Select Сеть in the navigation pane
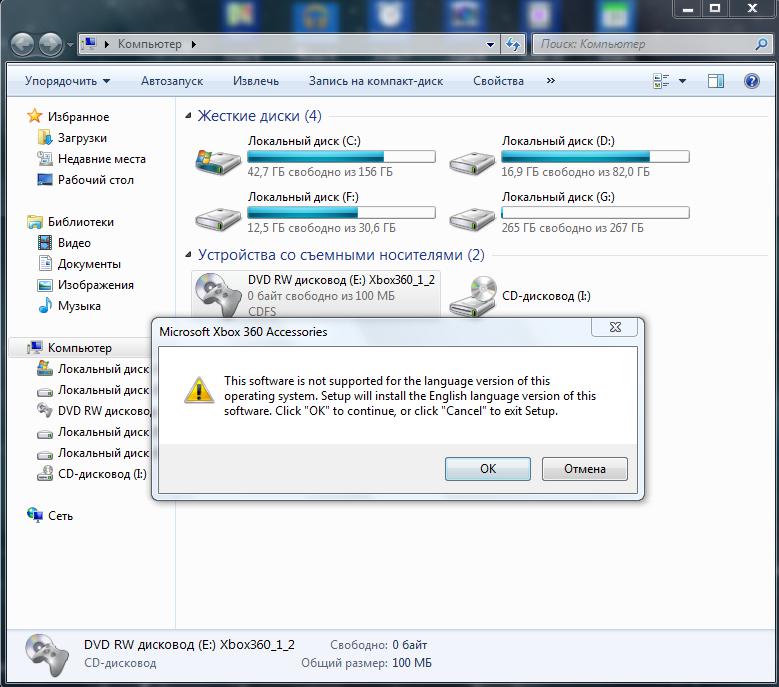779x687 pixels. click(60, 516)
